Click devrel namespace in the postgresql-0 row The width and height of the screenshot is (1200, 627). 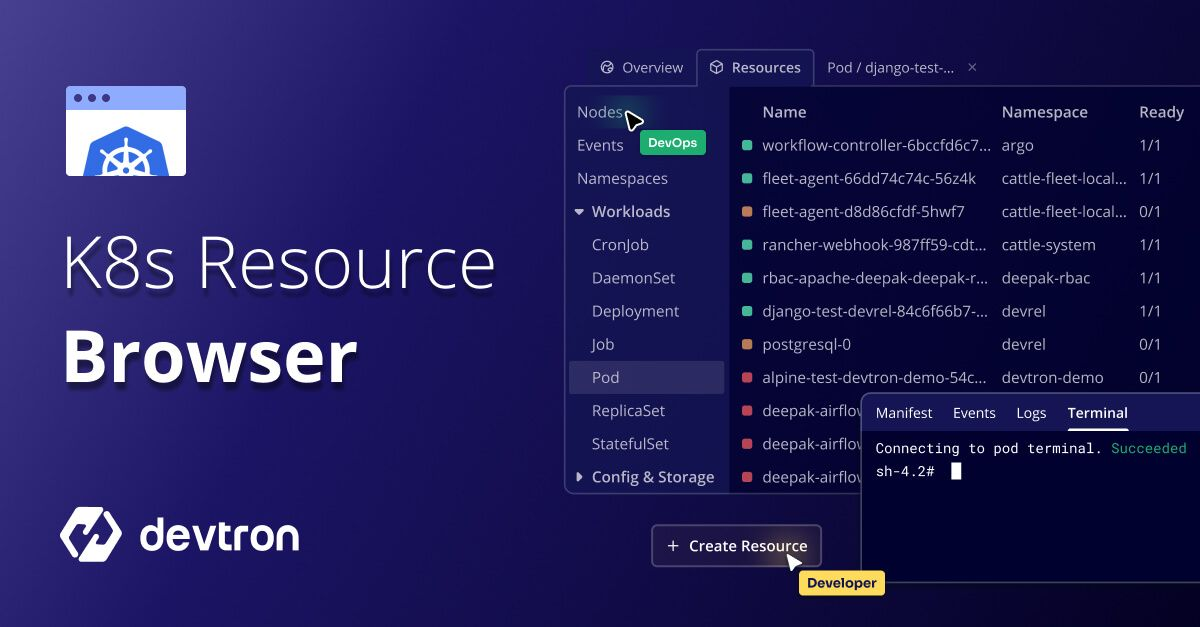coord(1024,344)
